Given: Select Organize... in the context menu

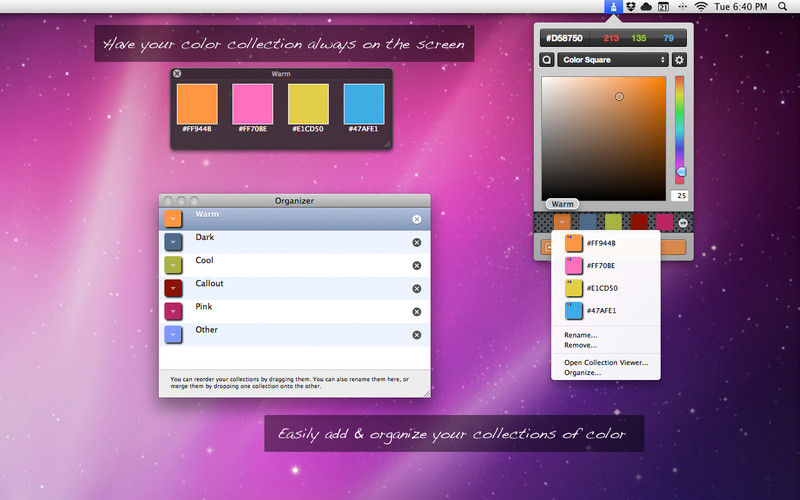Looking at the screenshot, I should (x=582, y=373).
